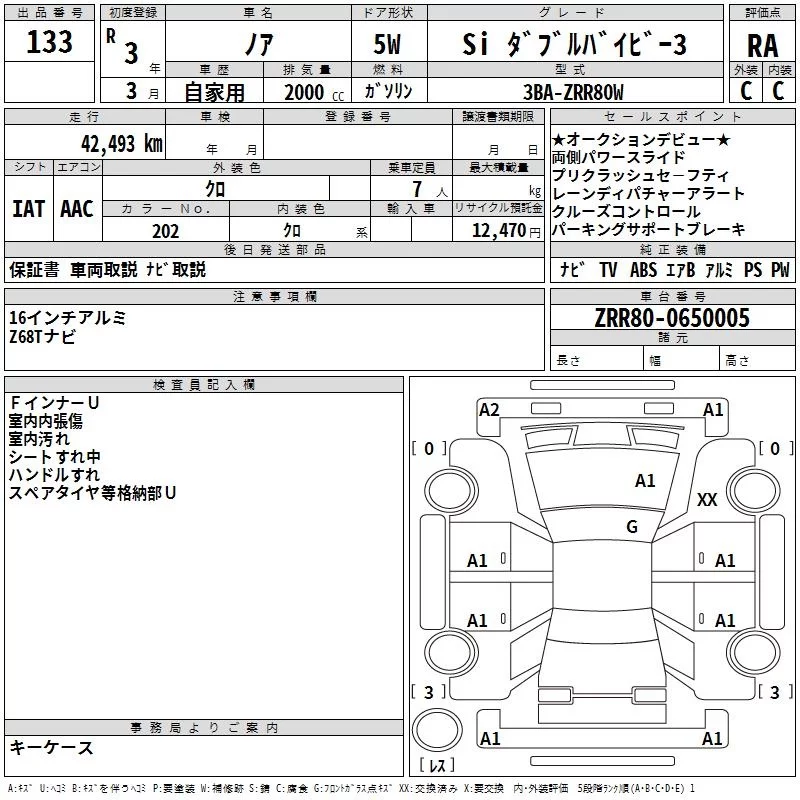800x800 pixels.
Task: Click PS in genuine equipment row
Action: click(x=753, y=269)
